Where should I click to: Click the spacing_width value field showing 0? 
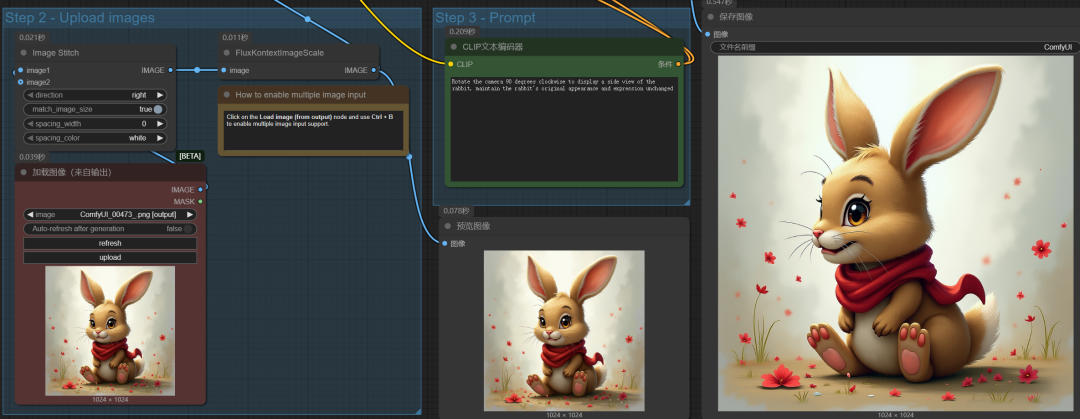coord(95,124)
